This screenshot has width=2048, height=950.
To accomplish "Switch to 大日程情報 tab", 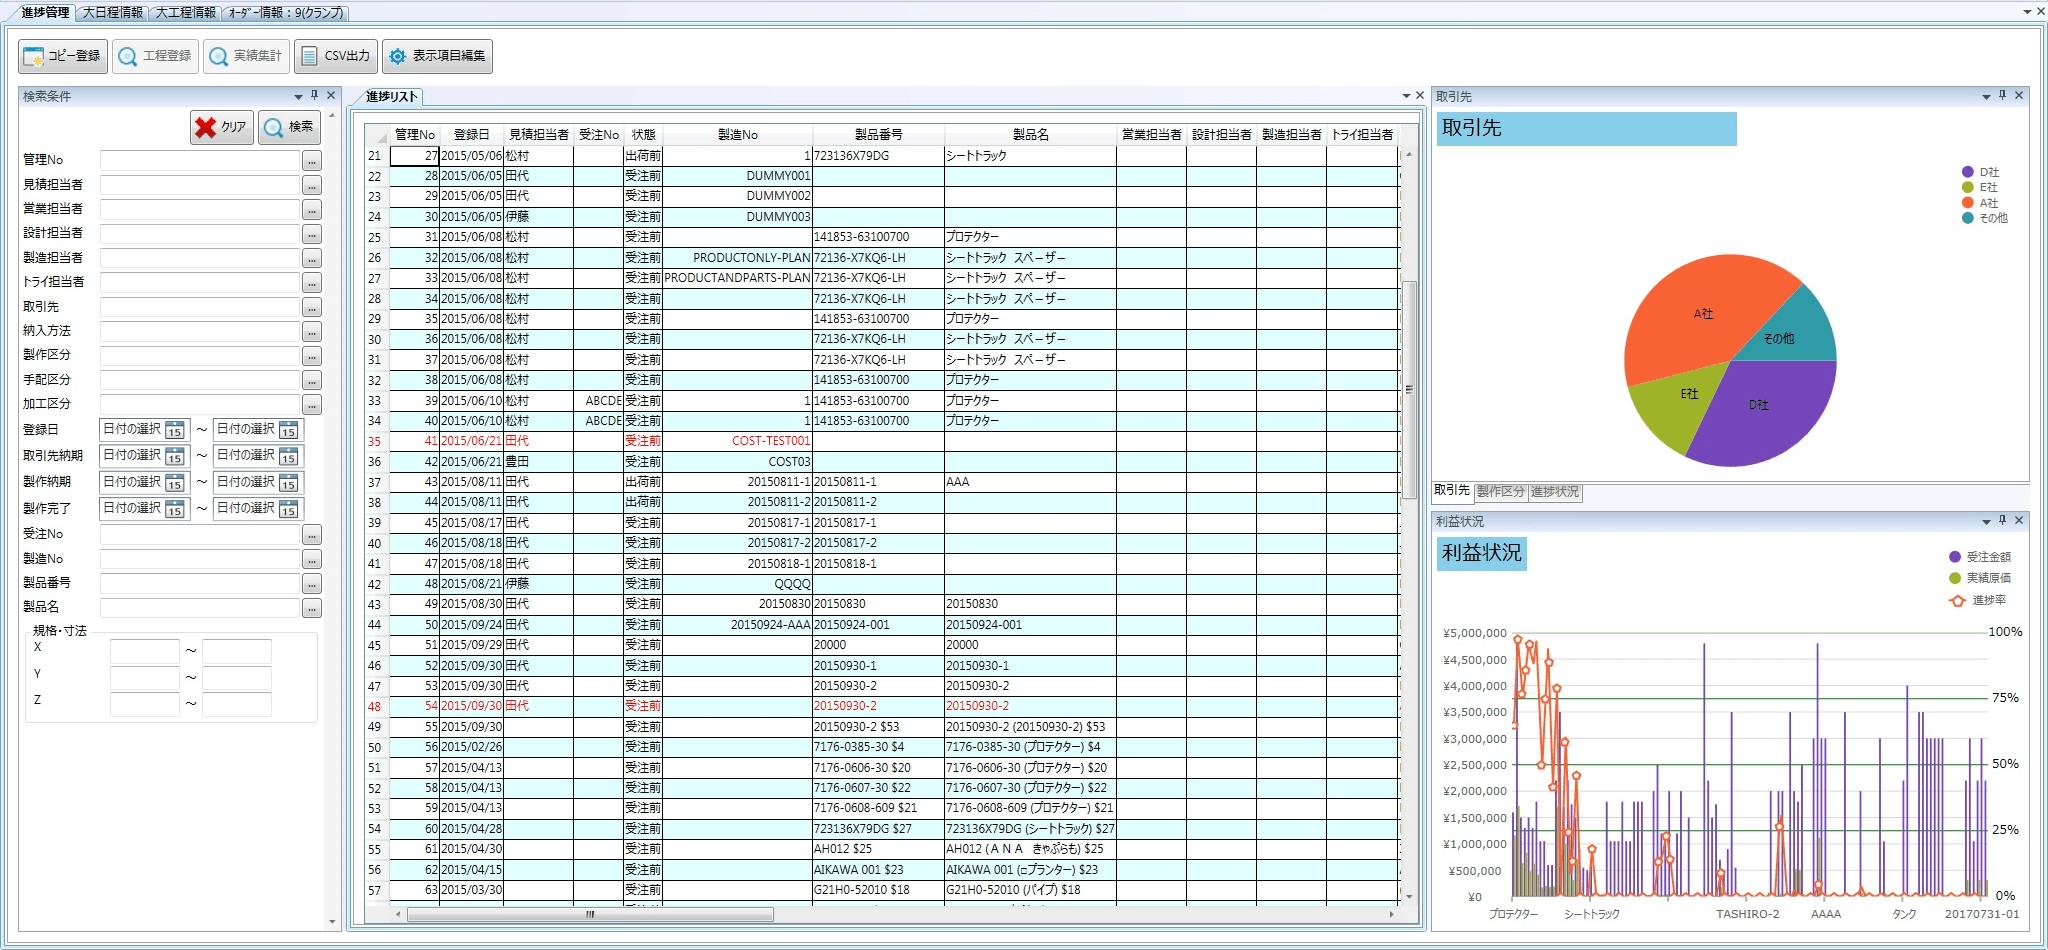I will [x=112, y=12].
